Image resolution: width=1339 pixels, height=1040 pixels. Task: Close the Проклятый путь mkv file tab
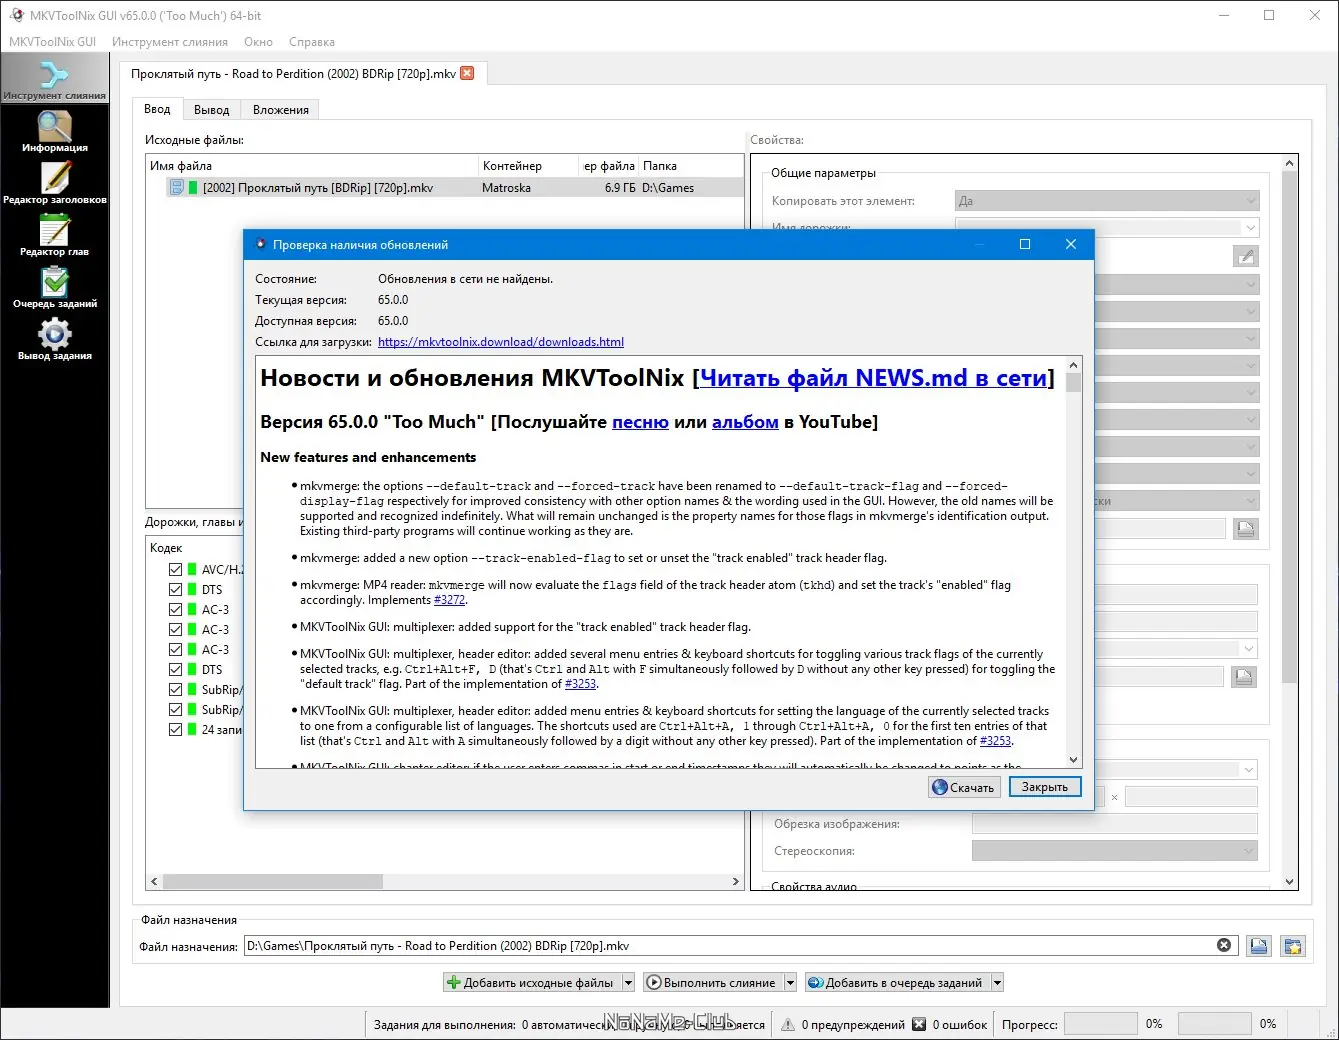pos(467,73)
